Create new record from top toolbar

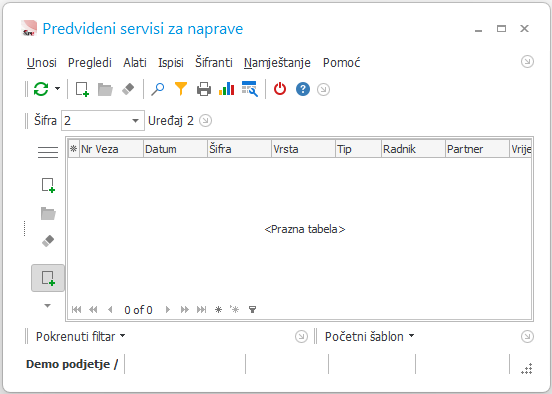click(82, 89)
